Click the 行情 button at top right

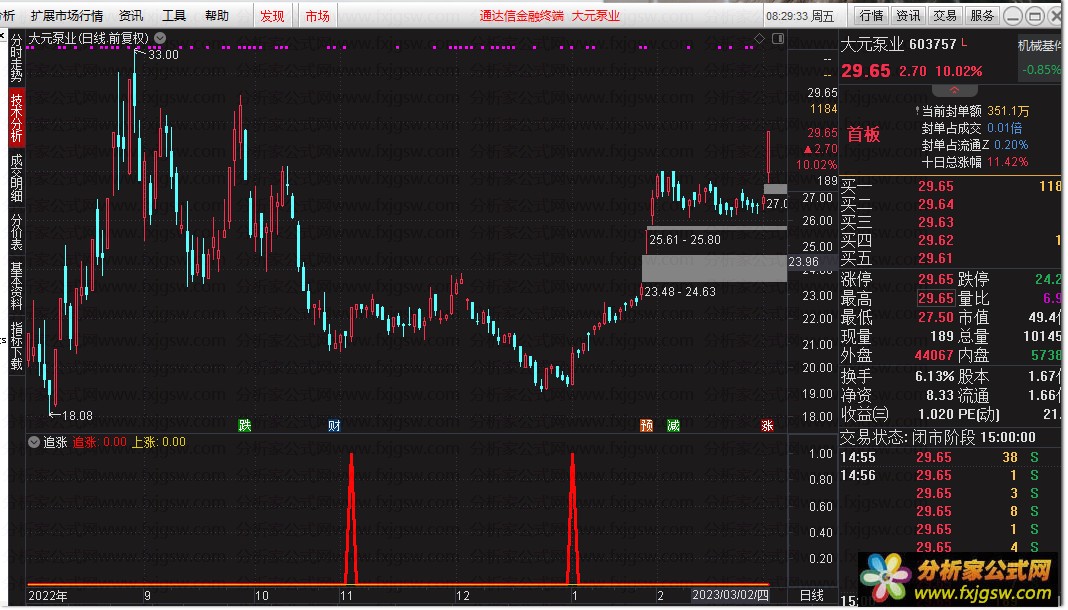[x=871, y=15]
